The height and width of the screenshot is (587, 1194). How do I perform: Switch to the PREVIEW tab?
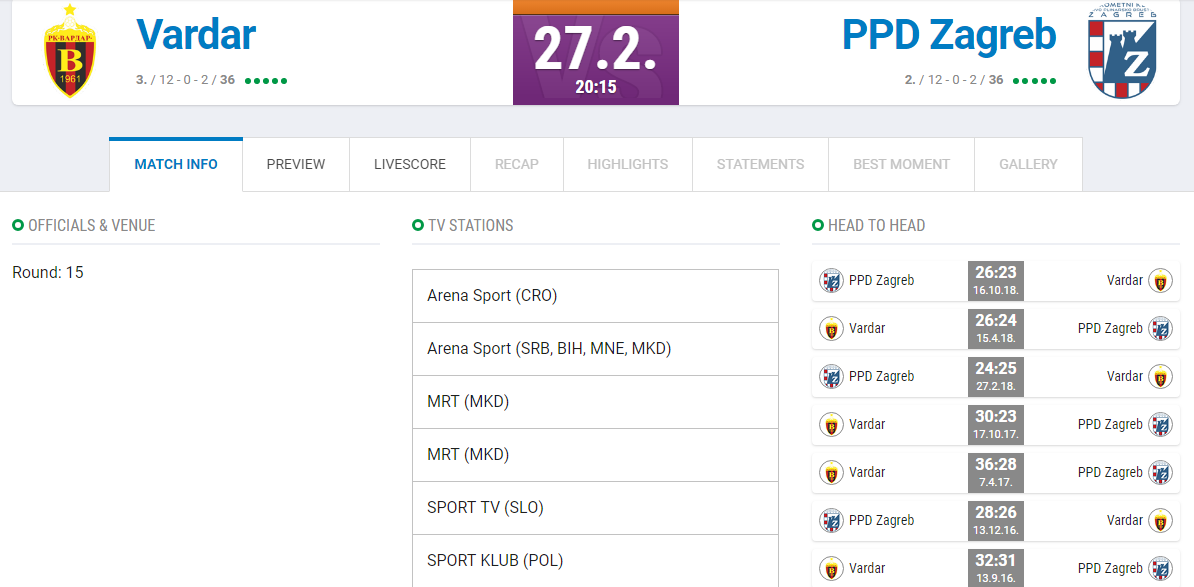coord(296,164)
